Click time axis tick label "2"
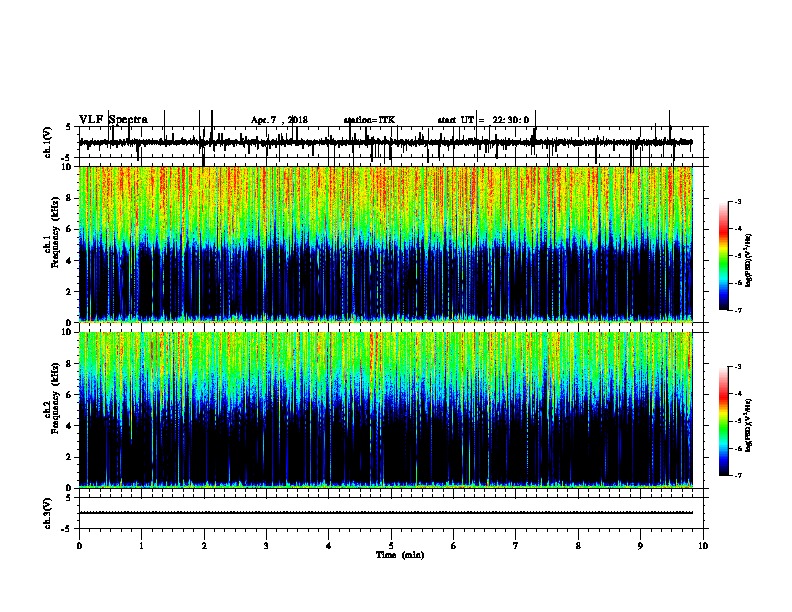This screenshot has width=792, height=612. 204,546
